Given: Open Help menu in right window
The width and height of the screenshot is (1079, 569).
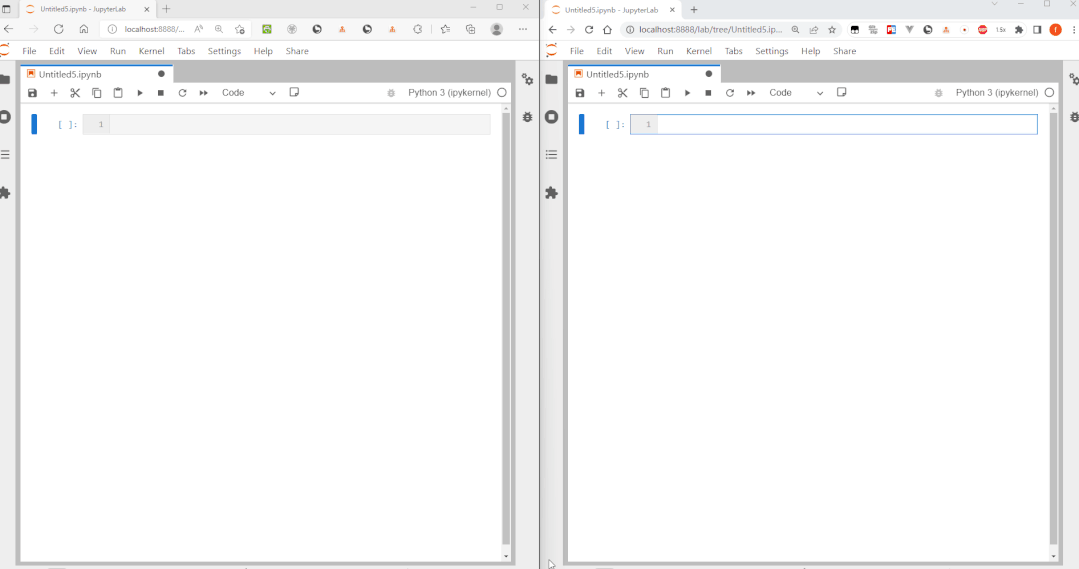Looking at the screenshot, I should [x=811, y=51].
